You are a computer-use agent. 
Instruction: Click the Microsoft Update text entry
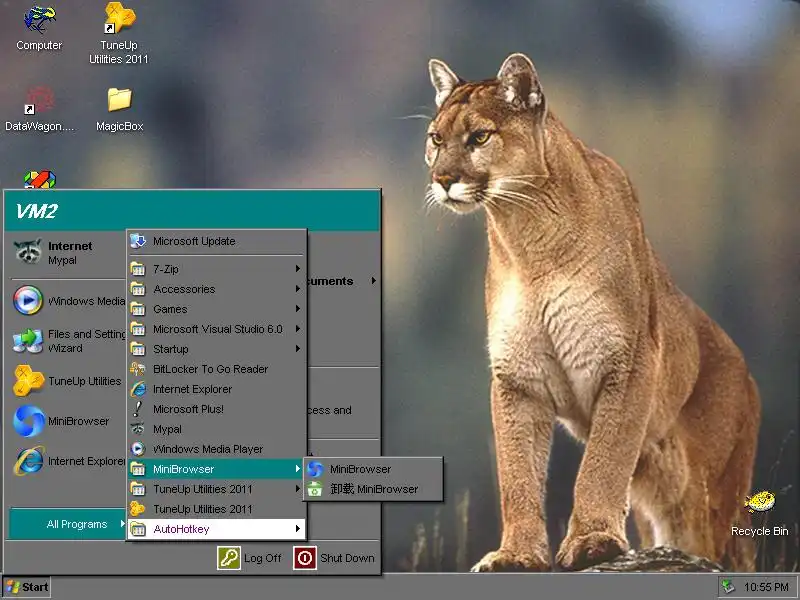(x=194, y=241)
